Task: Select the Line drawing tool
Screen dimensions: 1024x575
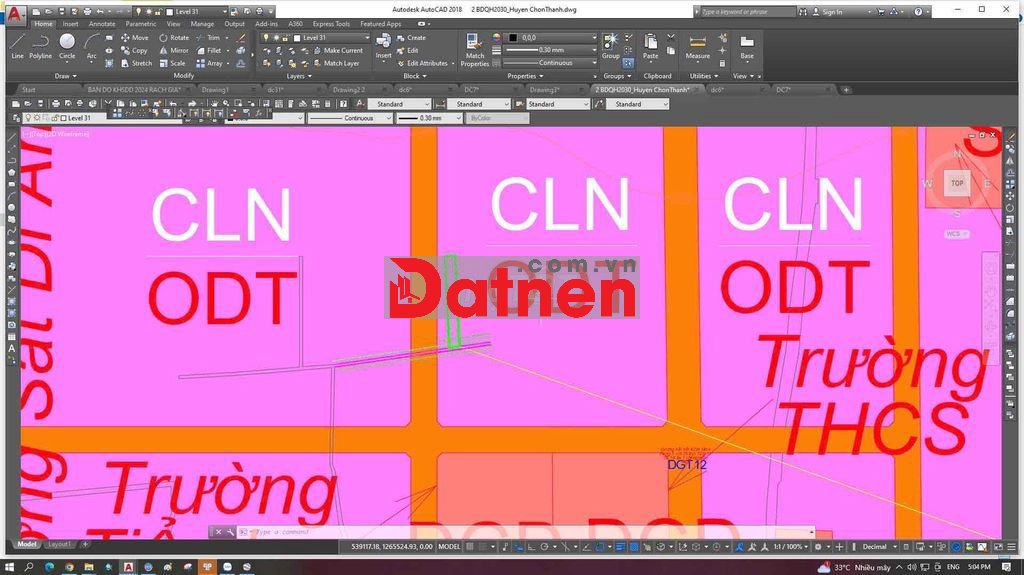Action: pyautogui.click(x=17, y=46)
